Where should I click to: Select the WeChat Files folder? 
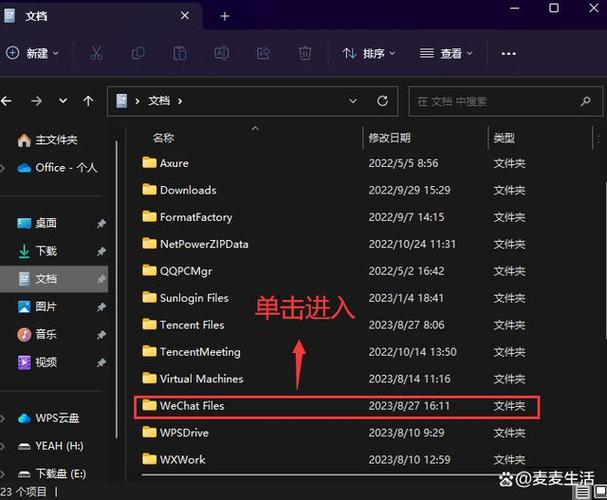coord(336,406)
